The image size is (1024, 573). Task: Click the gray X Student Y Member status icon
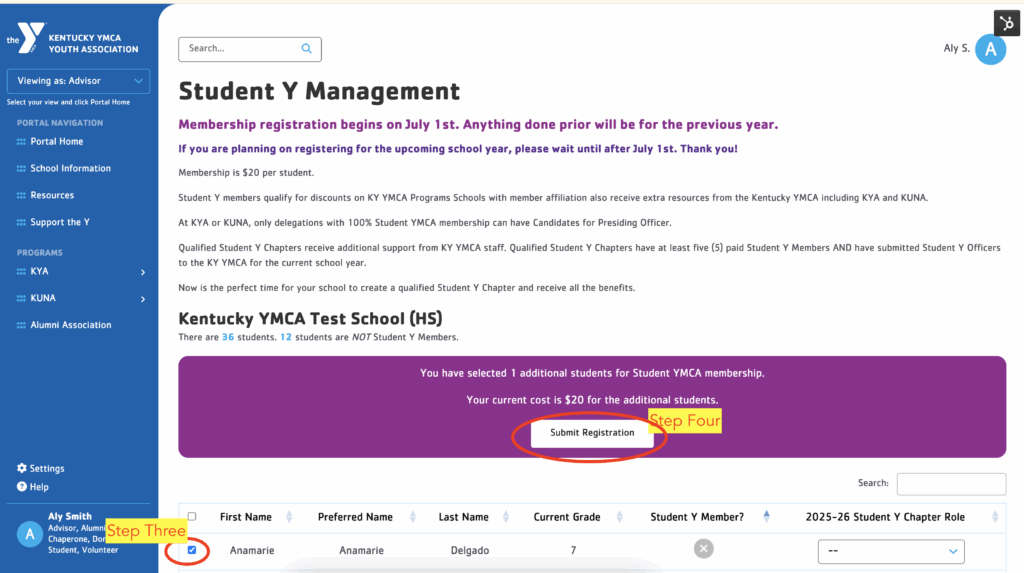point(703,548)
